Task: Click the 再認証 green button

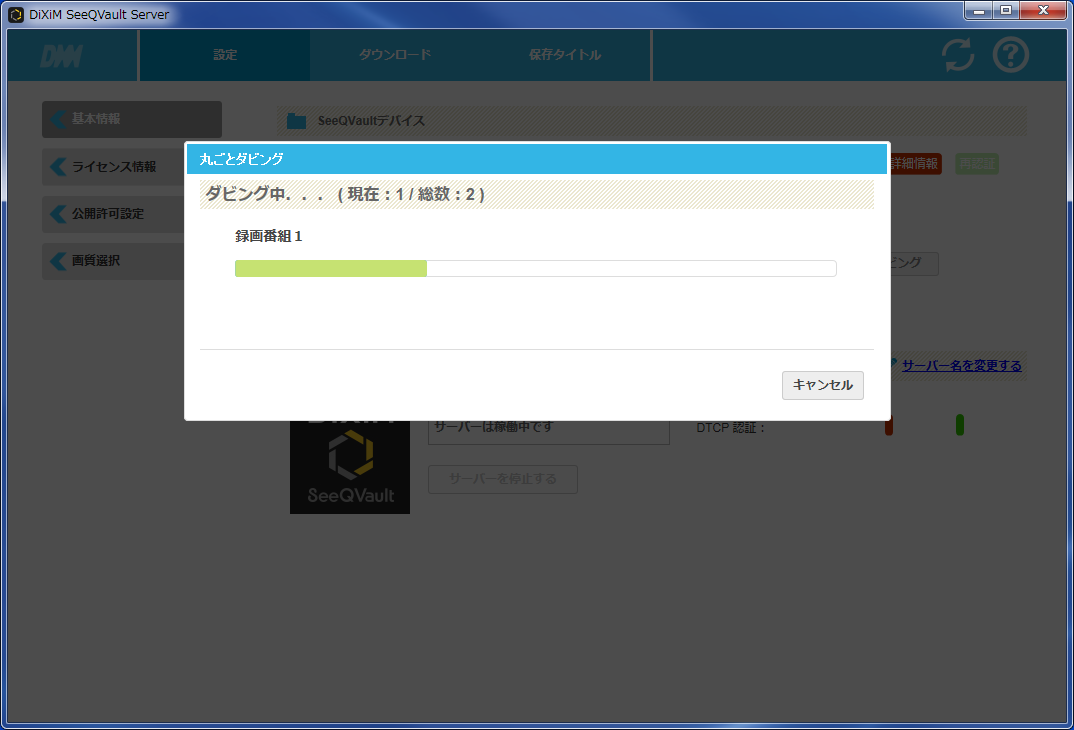Action: pyautogui.click(x=977, y=164)
